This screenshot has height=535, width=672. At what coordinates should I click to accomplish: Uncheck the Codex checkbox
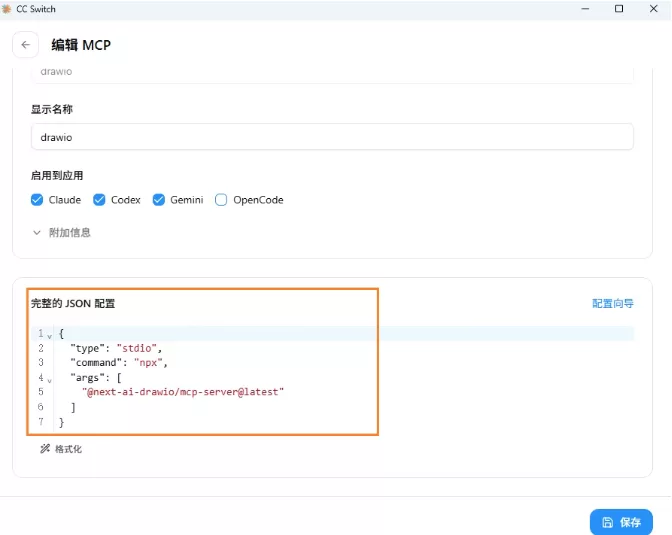pyautogui.click(x=99, y=200)
